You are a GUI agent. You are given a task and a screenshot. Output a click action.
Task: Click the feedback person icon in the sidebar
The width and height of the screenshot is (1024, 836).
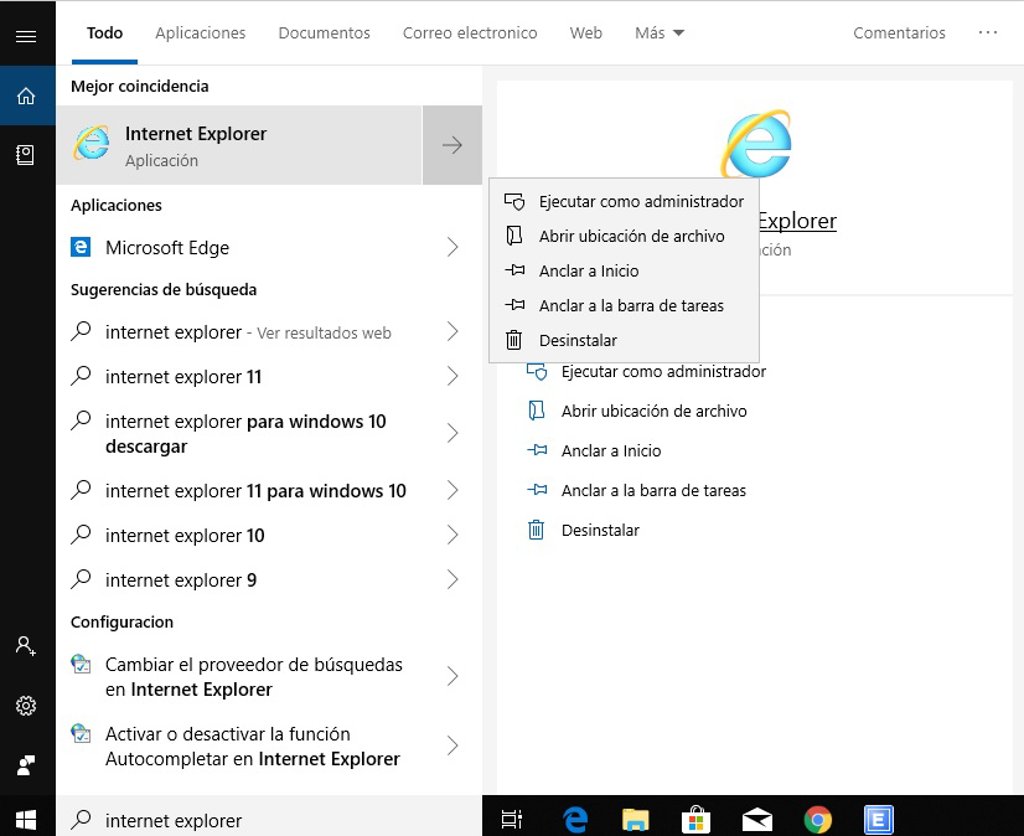click(26, 765)
